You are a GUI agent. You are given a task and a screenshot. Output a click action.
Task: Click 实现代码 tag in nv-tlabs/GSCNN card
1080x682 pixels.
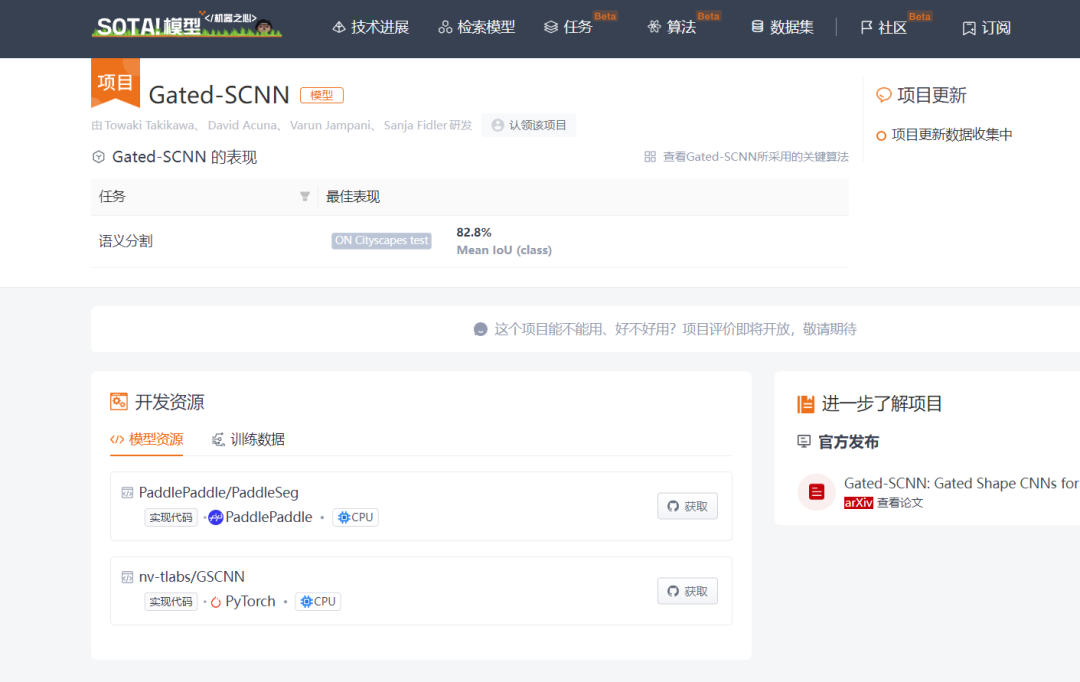(x=171, y=601)
